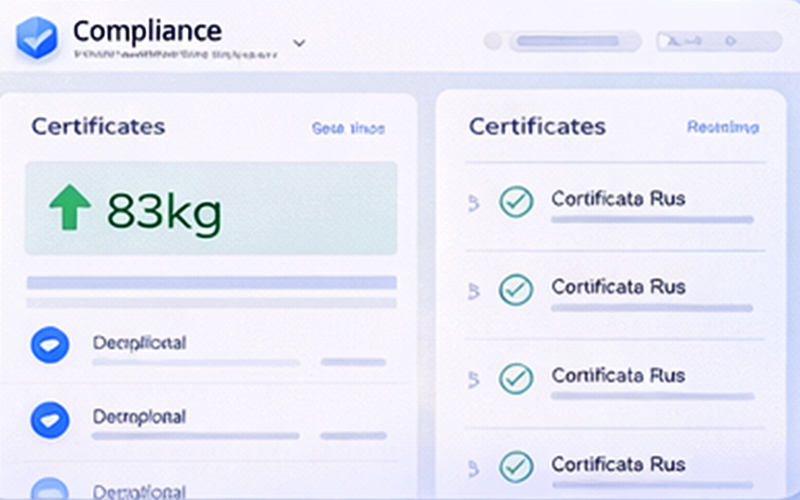800x500 pixels.
Task: Click the link beside right Certificates heading
Action: (722, 128)
